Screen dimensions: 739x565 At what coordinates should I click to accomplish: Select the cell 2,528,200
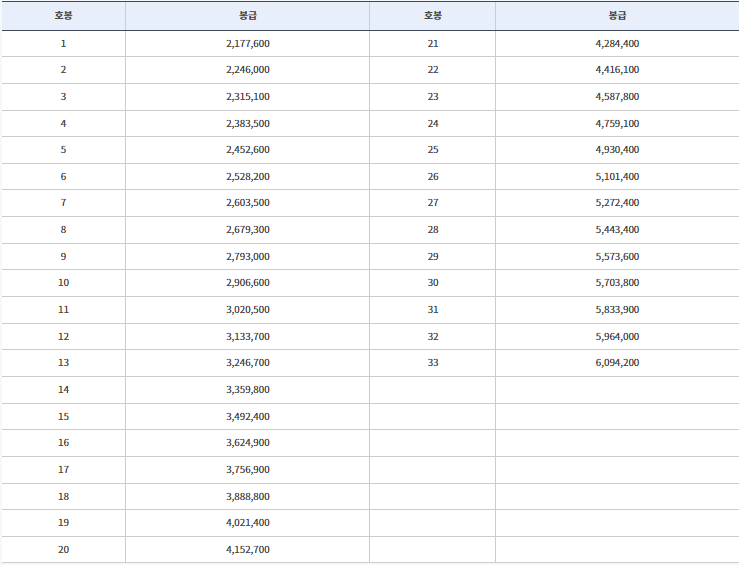point(248,177)
